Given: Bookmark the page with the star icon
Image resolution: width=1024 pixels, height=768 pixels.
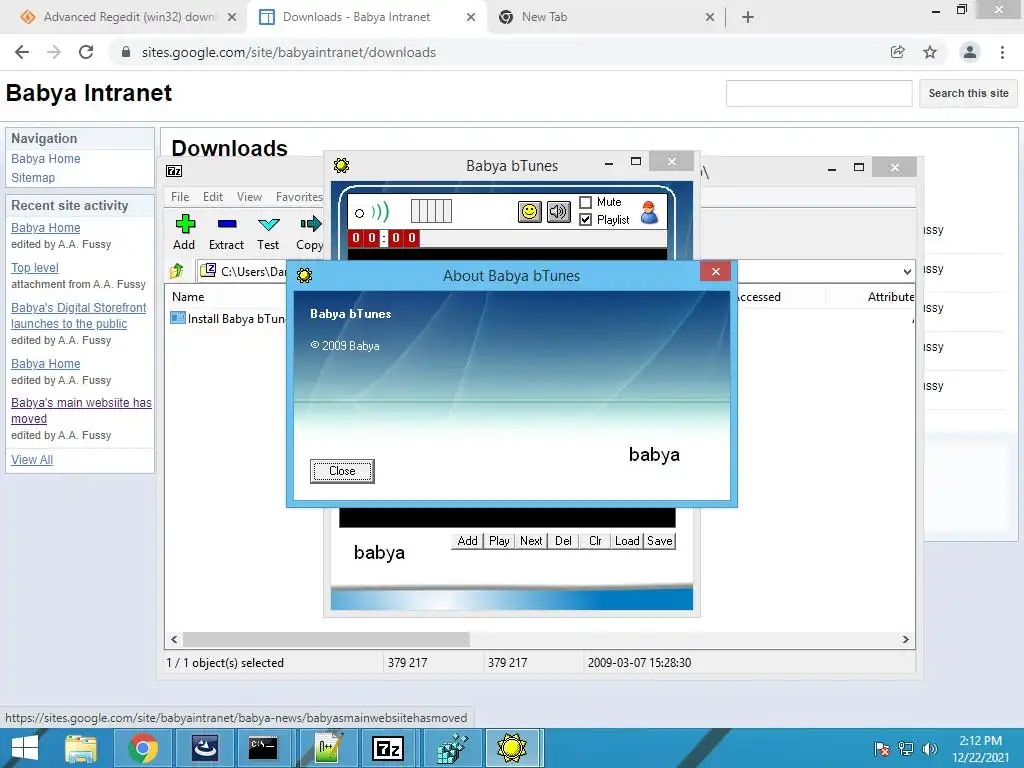Looking at the screenshot, I should 930,52.
